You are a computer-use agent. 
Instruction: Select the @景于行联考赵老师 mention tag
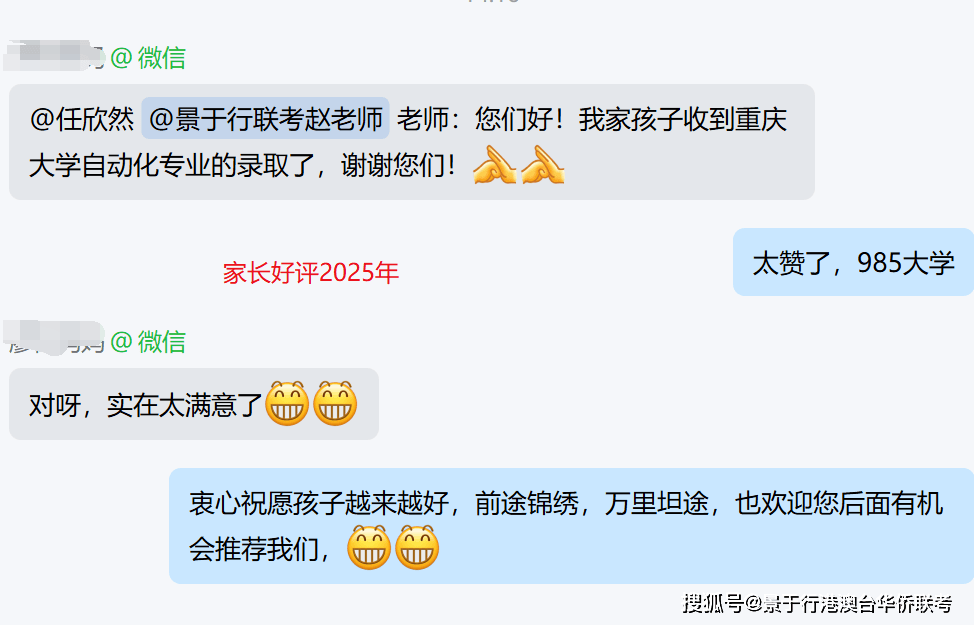265,118
